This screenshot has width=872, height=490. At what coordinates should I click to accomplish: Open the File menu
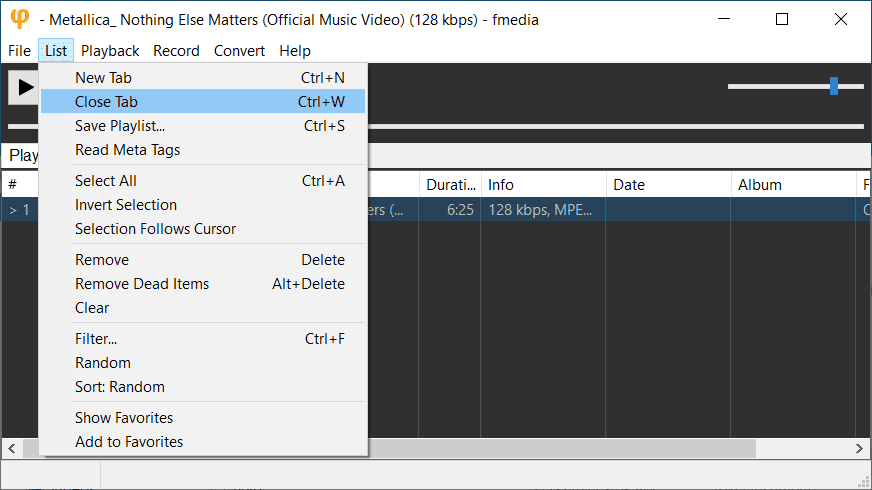19,51
